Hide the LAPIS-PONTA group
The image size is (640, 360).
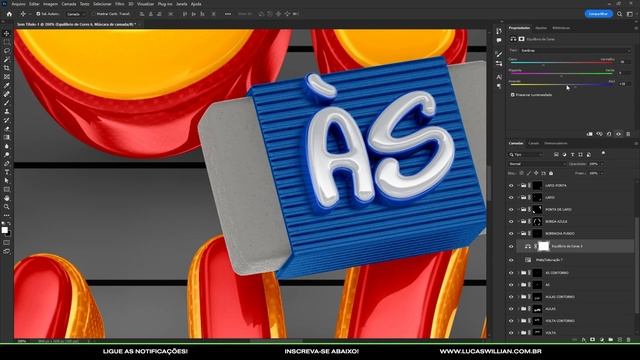coord(511,185)
